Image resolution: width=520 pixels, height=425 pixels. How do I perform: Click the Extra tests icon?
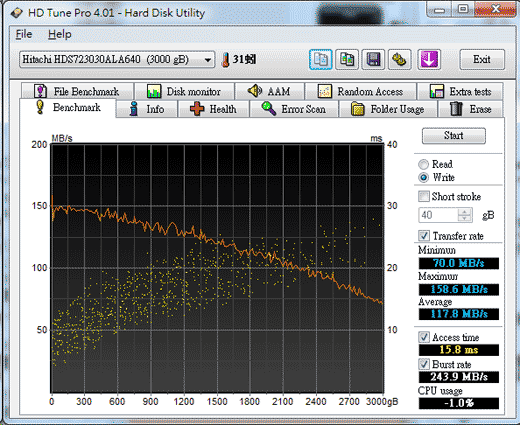[x=437, y=91]
